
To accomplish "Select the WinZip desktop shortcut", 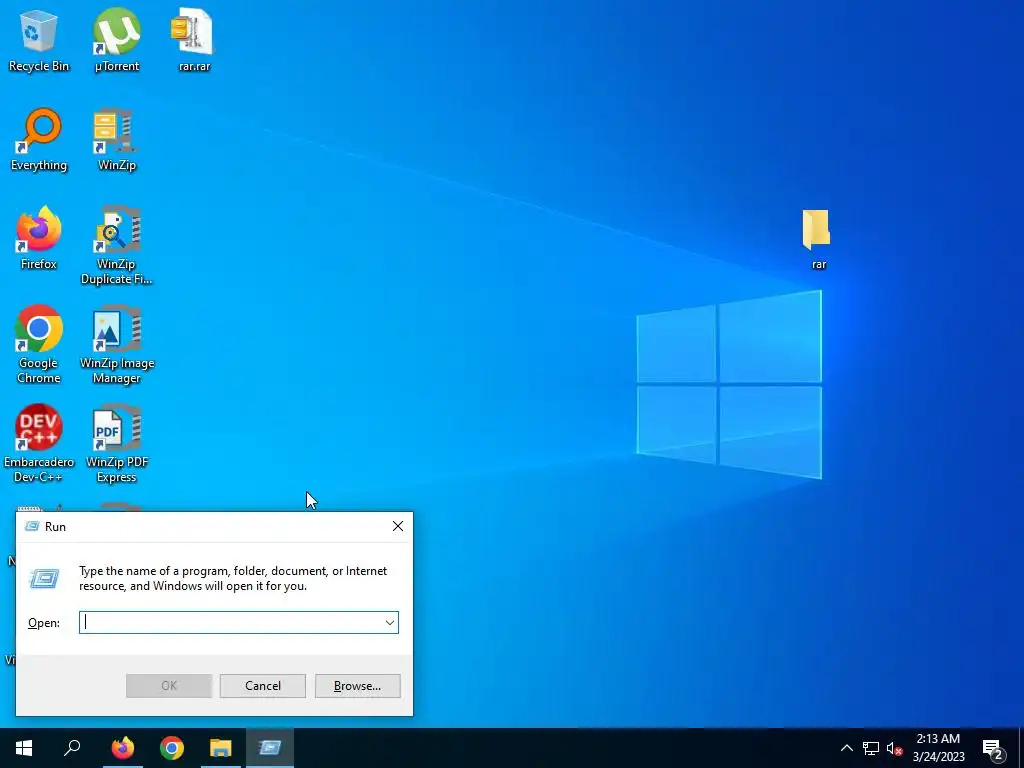I will pos(116,140).
